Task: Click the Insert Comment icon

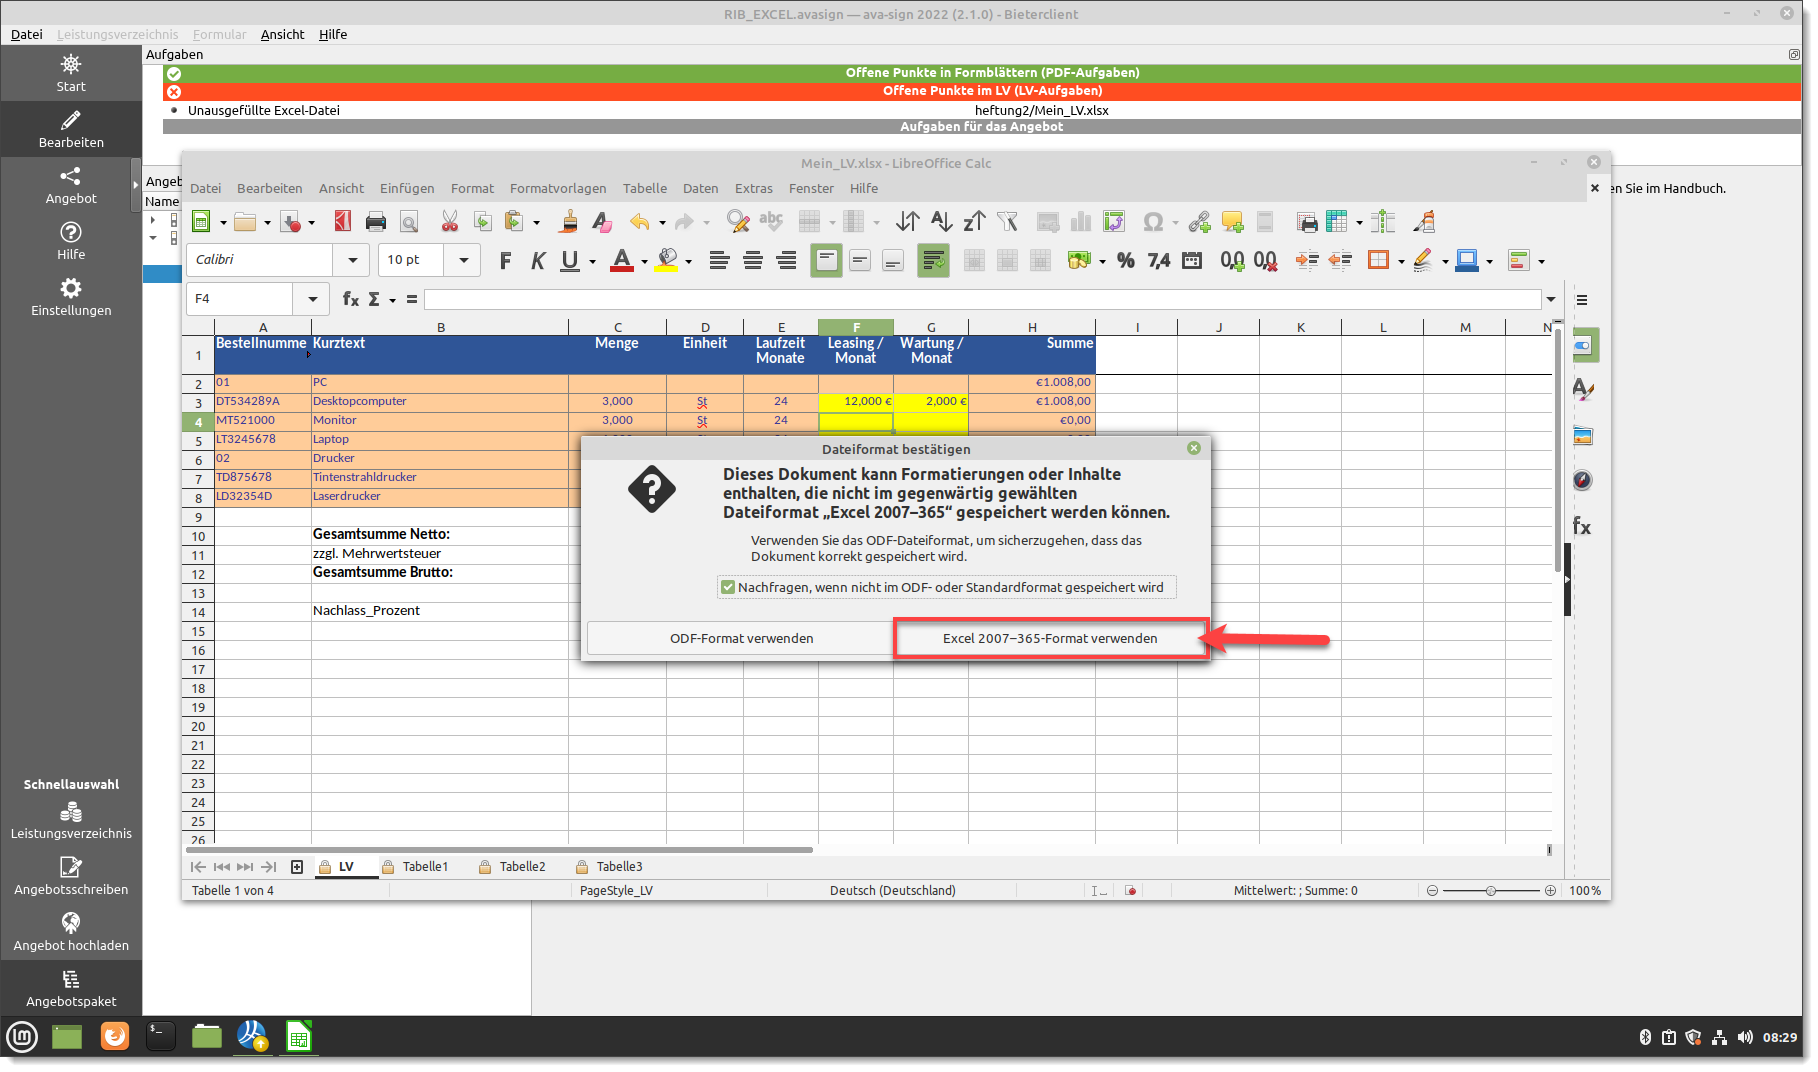Action: (x=1232, y=222)
